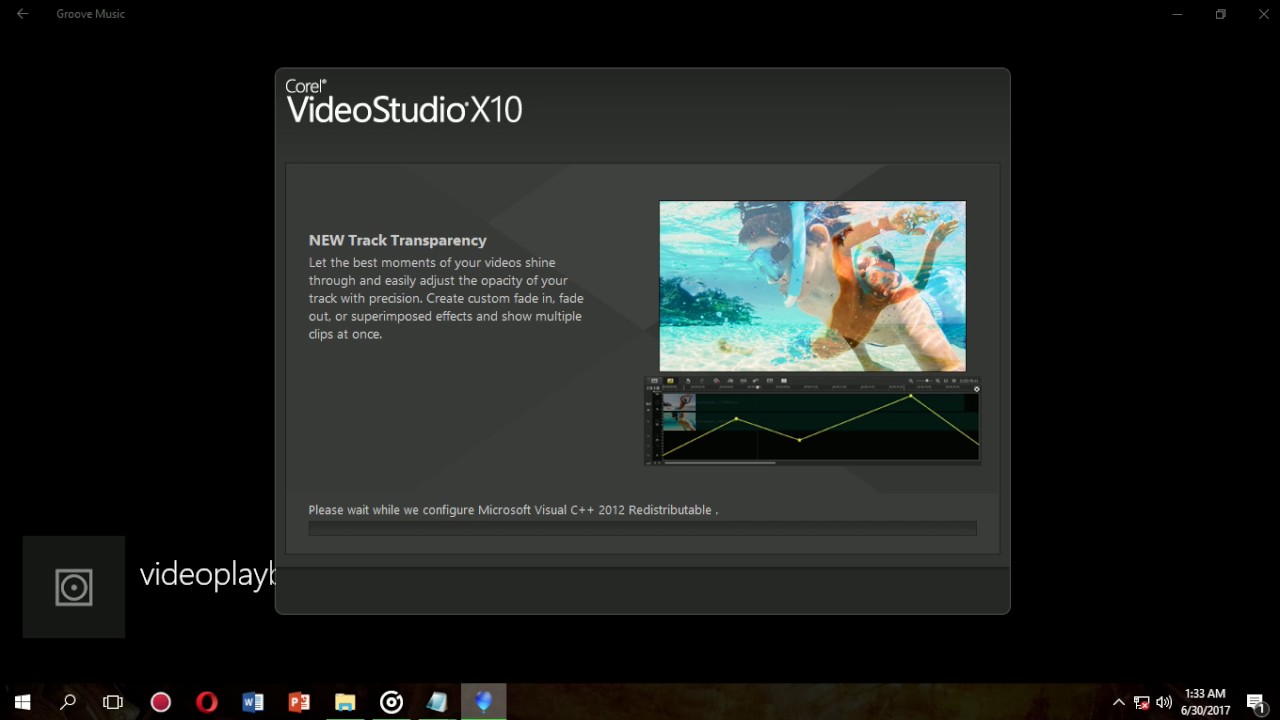Viewport: 1280px width, 720px height.
Task: Select the active installer taskbar icon
Action: (484, 702)
